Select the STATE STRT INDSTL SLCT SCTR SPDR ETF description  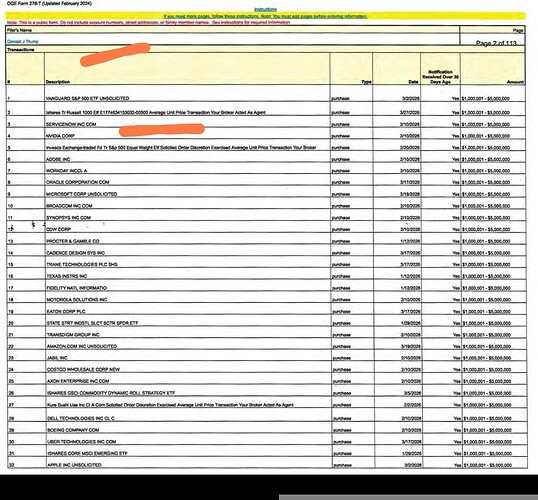[x=92, y=323]
